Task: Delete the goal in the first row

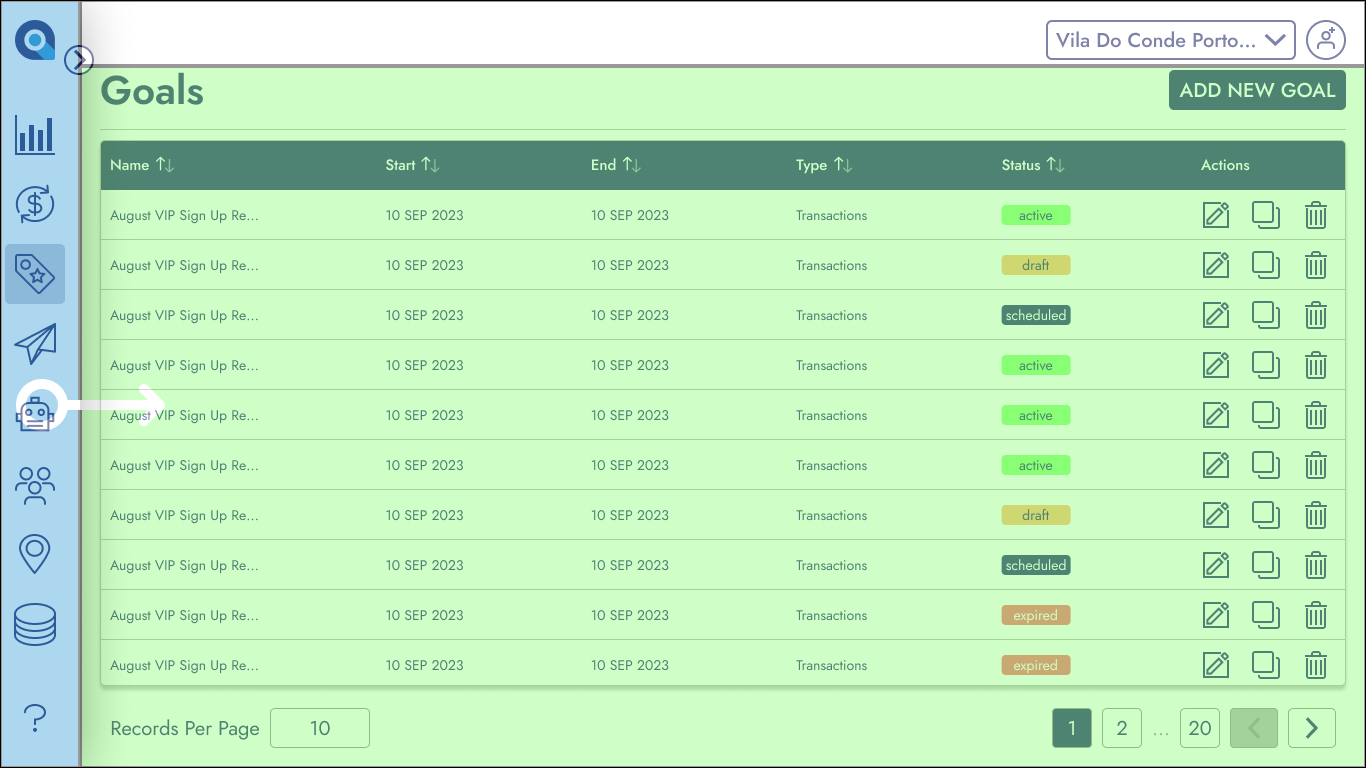Action: 1316,215
